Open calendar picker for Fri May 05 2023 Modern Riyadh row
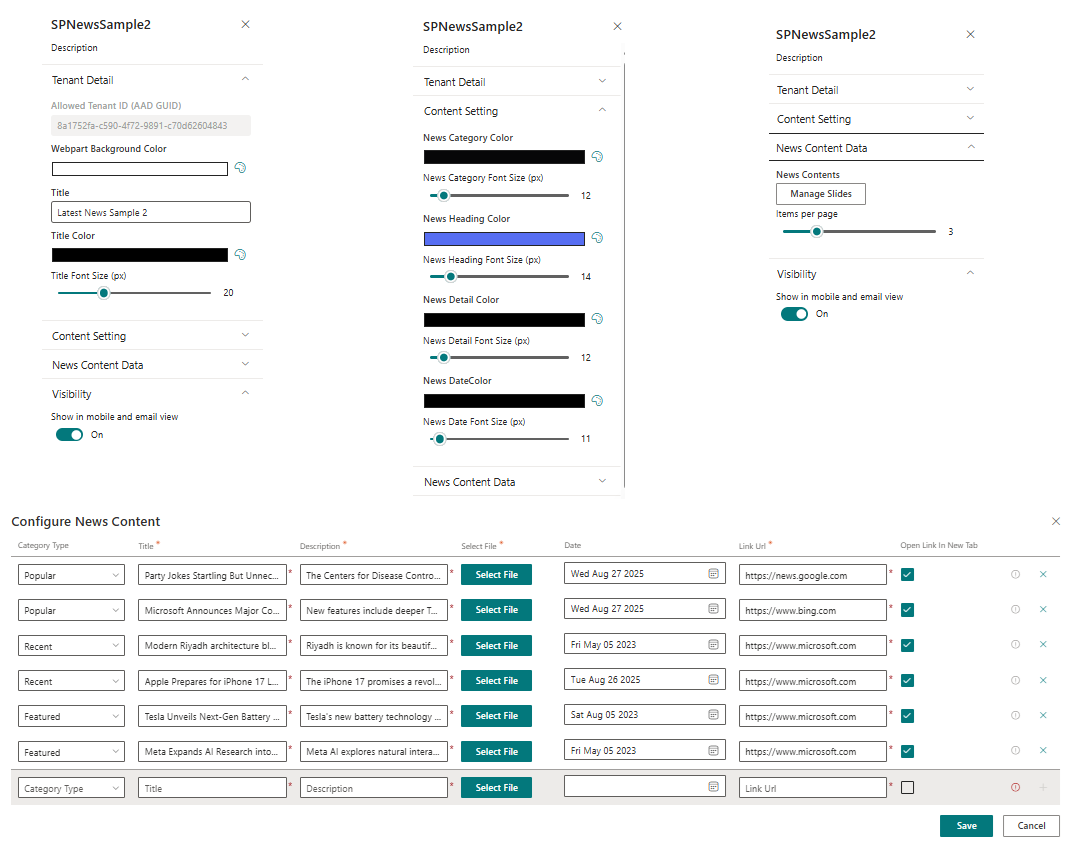The image size is (1068, 847). pos(714,645)
